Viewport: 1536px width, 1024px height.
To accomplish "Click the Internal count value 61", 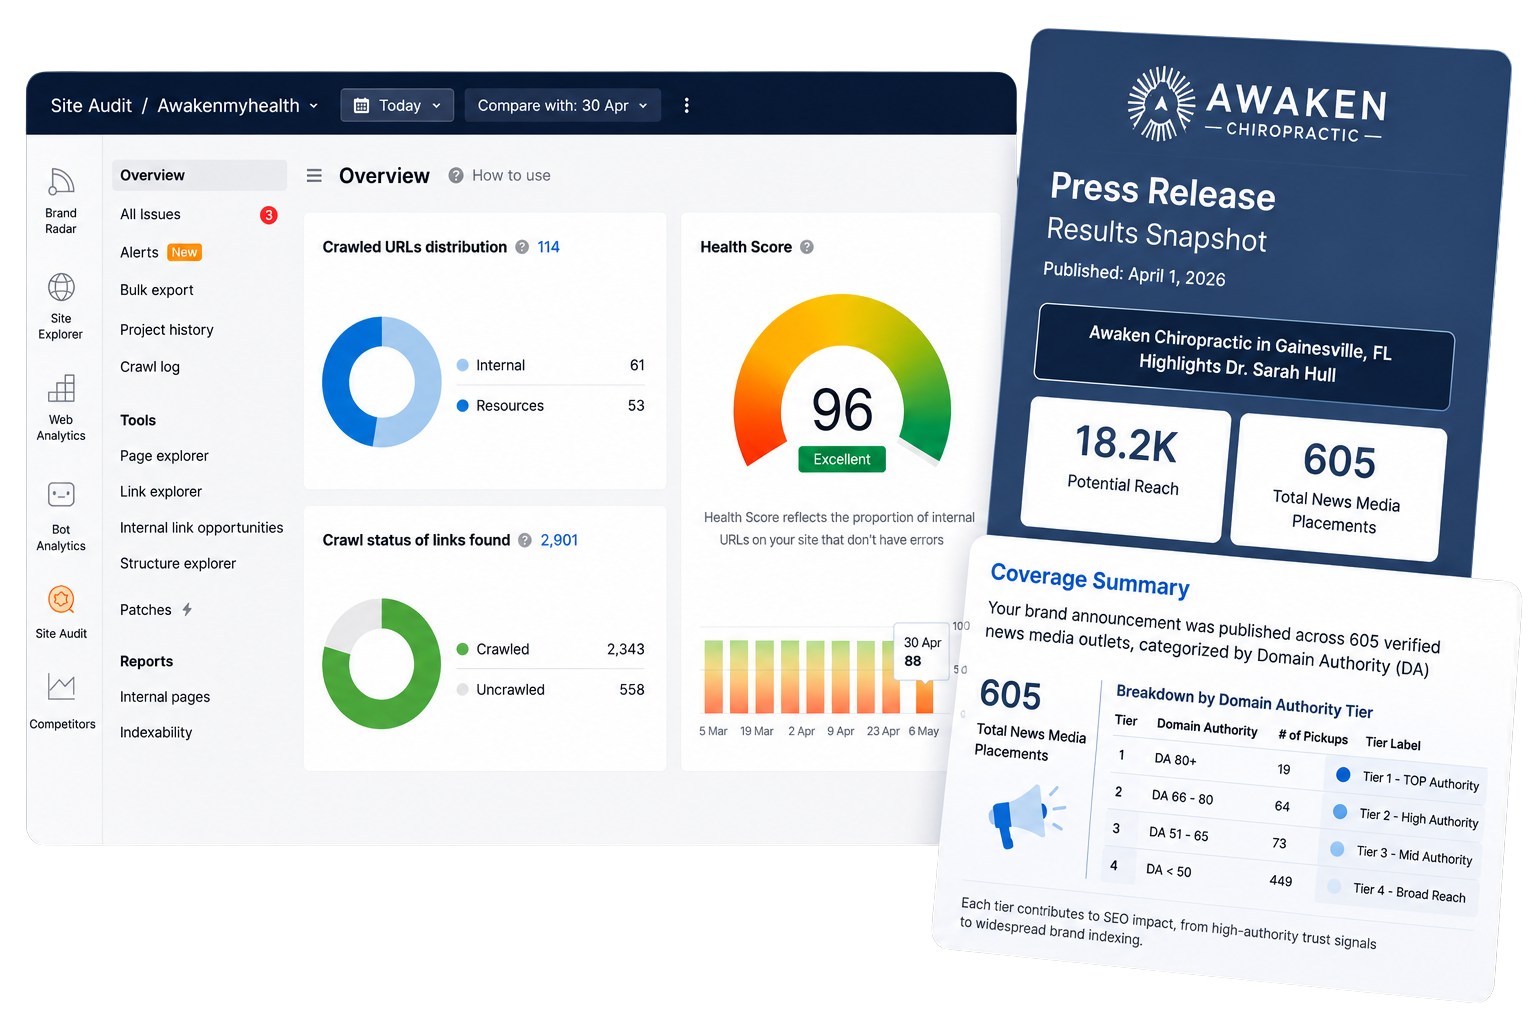I will pyautogui.click(x=637, y=365).
